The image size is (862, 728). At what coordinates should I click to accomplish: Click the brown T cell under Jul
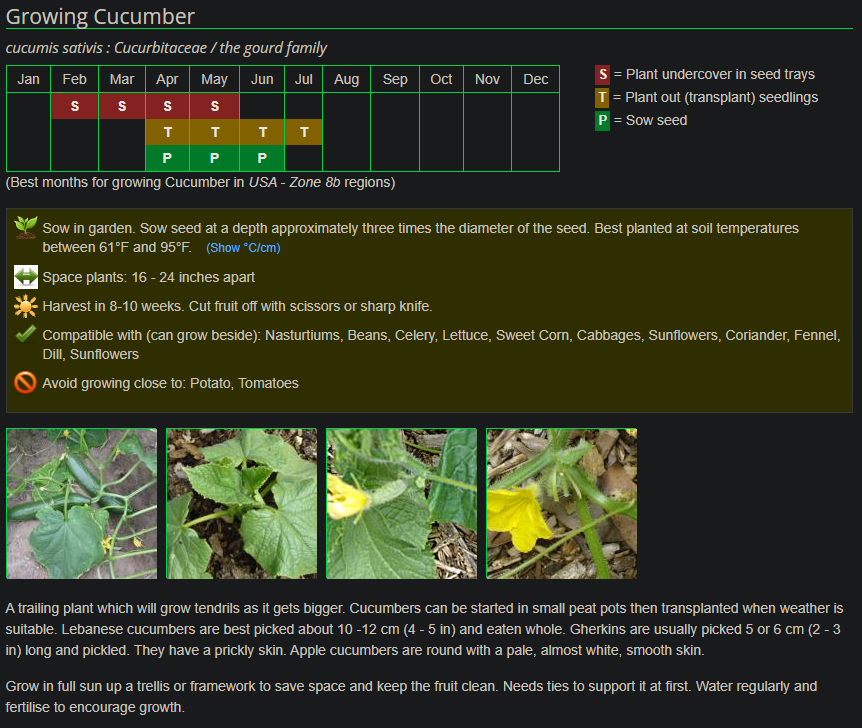(304, 132)
